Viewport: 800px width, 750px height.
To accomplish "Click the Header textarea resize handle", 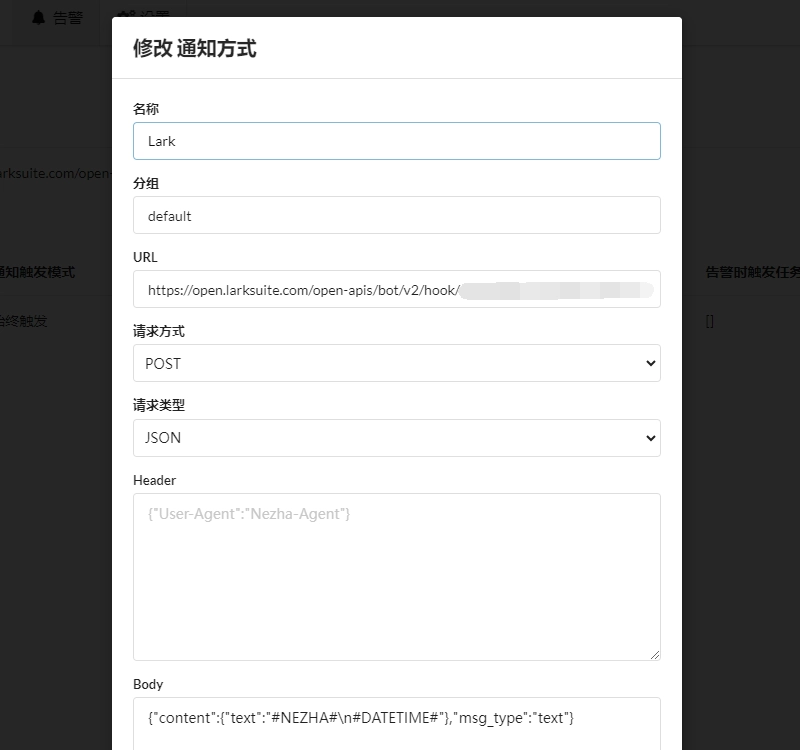I will pyautogui.click(x=654, y=654).
